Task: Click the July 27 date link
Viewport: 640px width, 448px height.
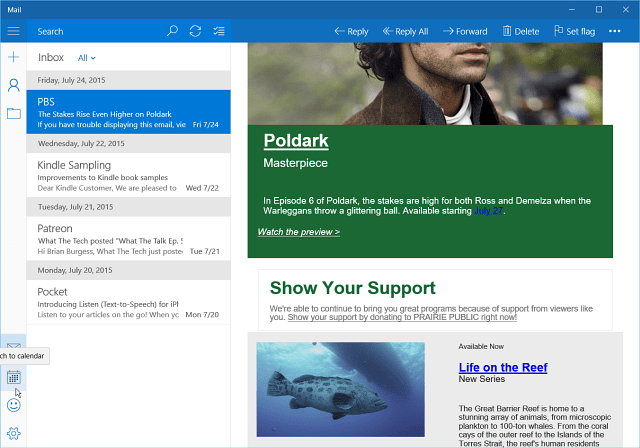Action: tap(489, 211)
